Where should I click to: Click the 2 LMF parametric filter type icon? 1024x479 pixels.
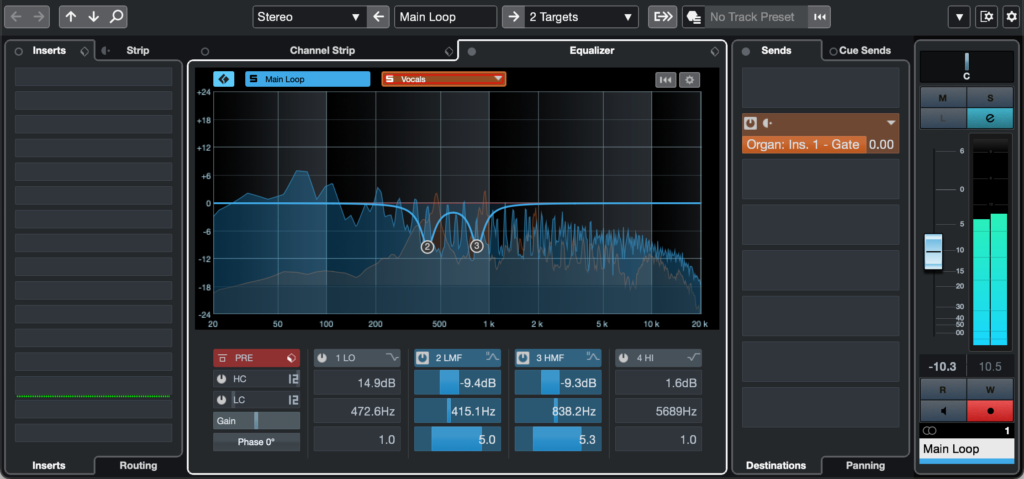pyautogui.click(x=492, y=357)
